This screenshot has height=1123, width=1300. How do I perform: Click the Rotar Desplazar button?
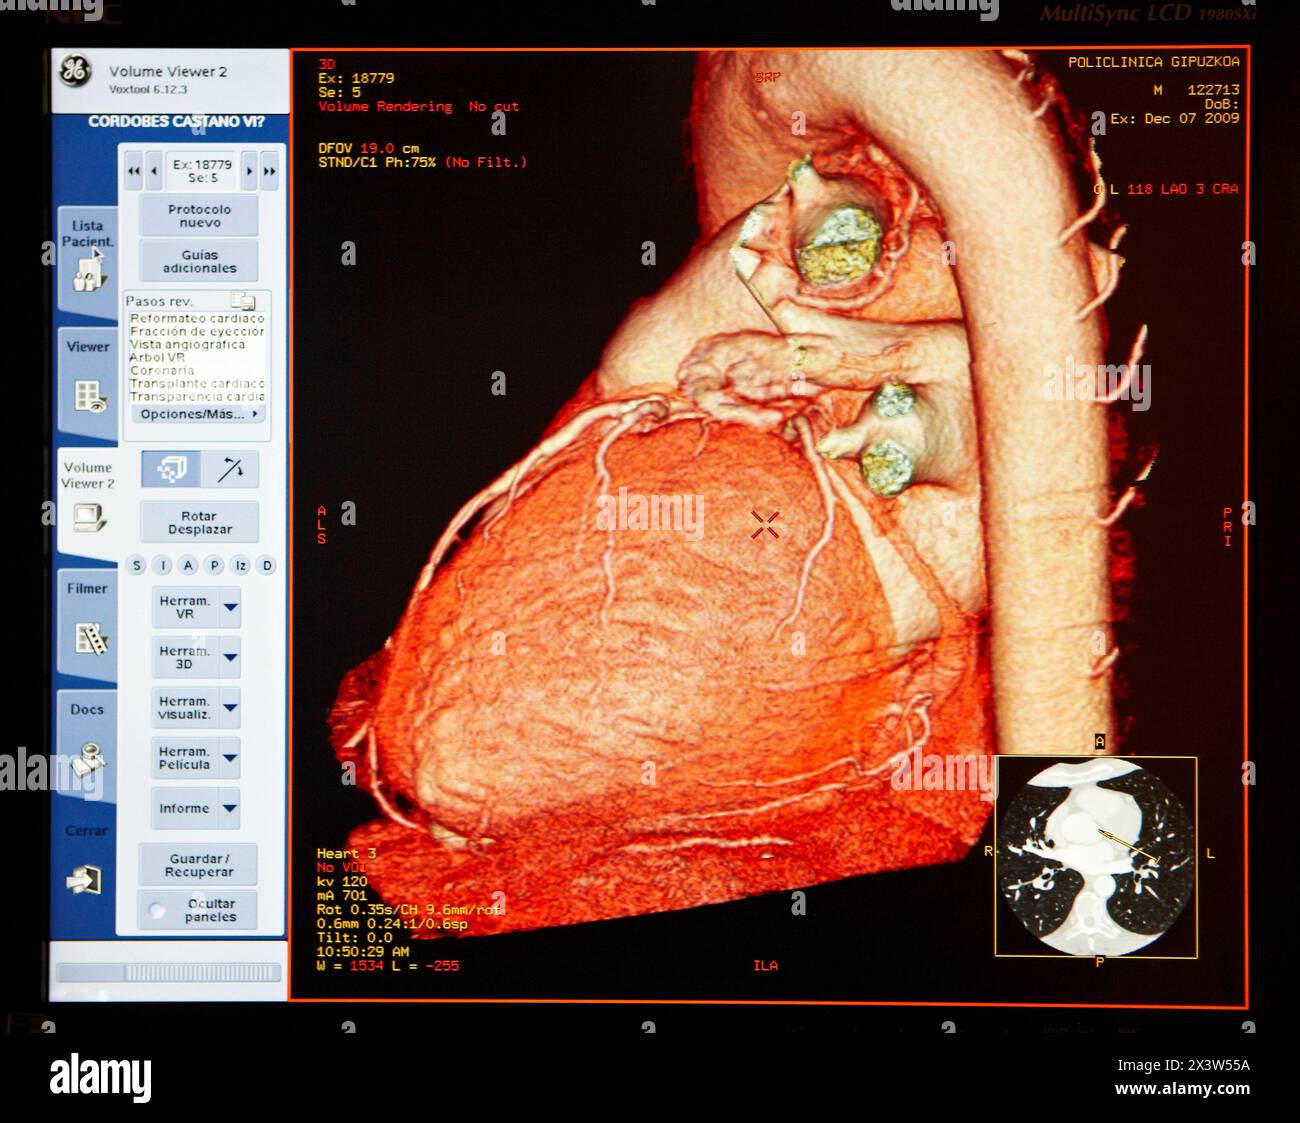pyautogui.click(x=199, y=523)
